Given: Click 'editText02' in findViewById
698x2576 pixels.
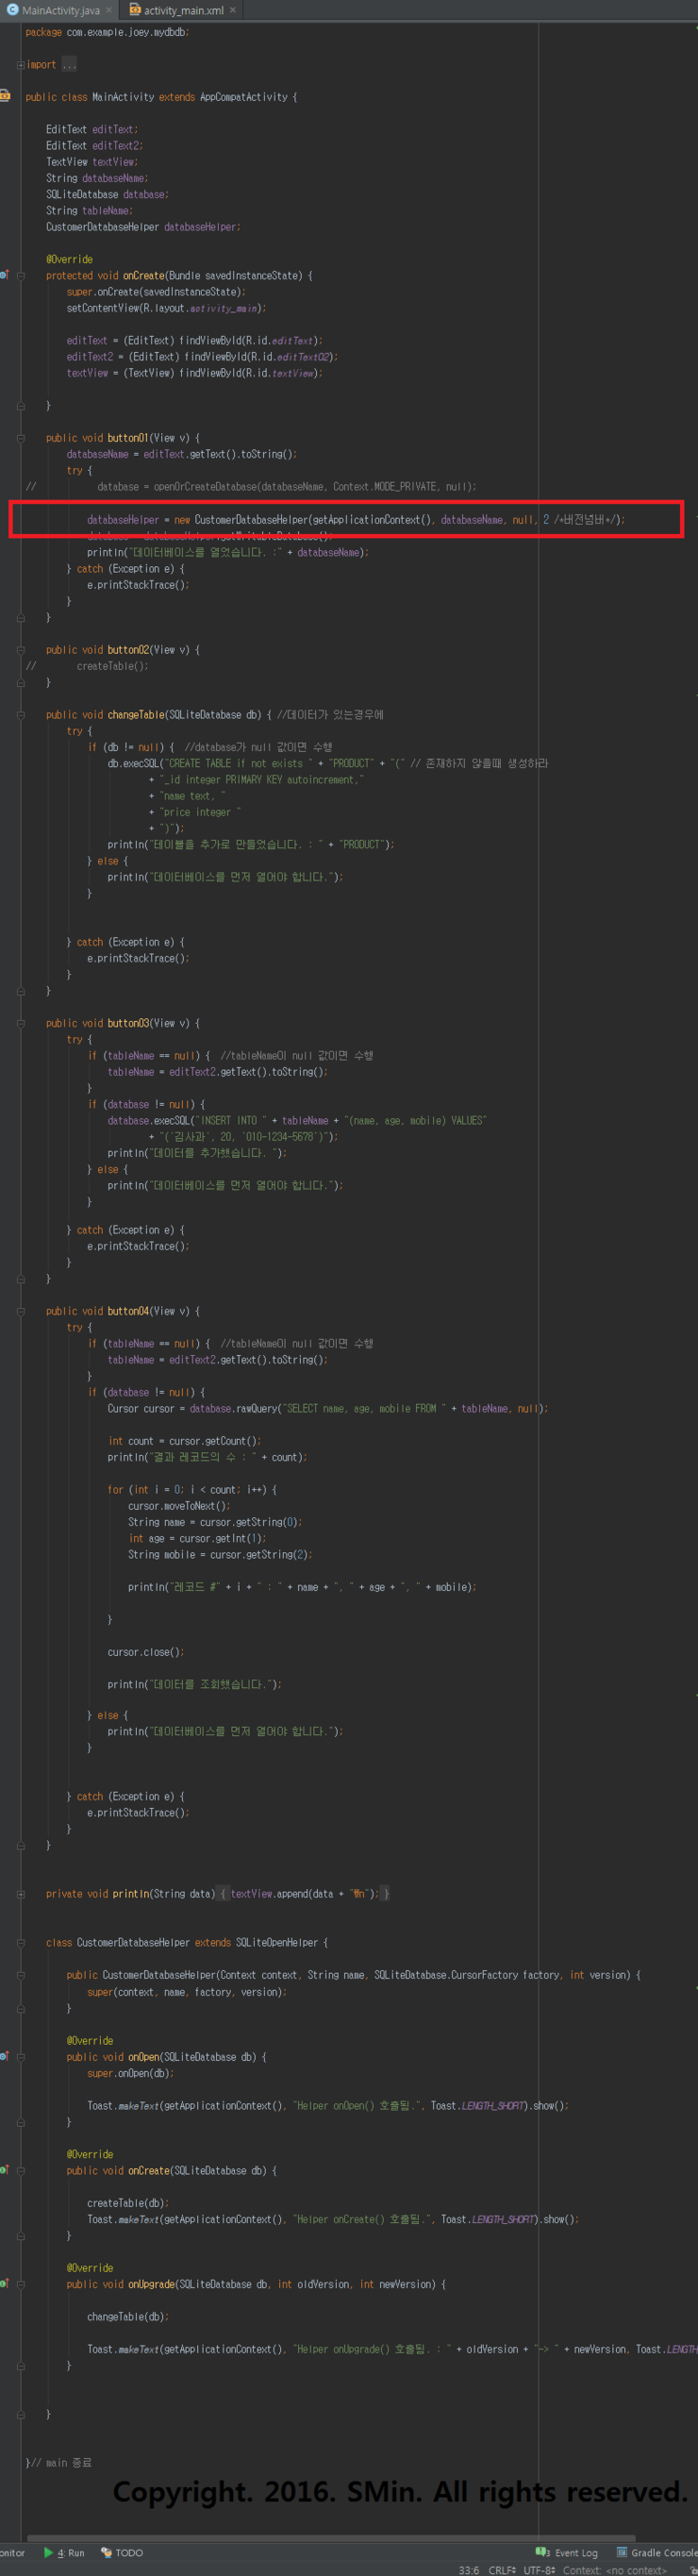Looking at the screenshot, I should coord(305,357).
